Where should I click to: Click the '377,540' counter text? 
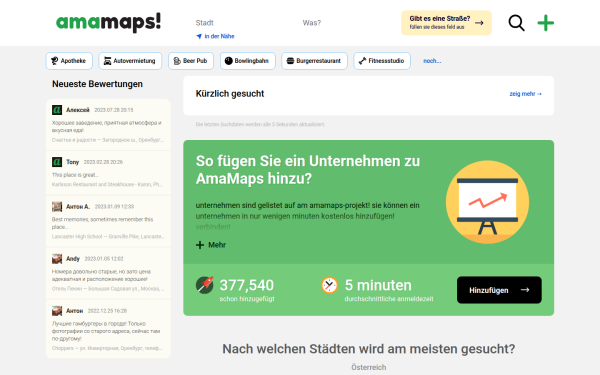[246, 285]
